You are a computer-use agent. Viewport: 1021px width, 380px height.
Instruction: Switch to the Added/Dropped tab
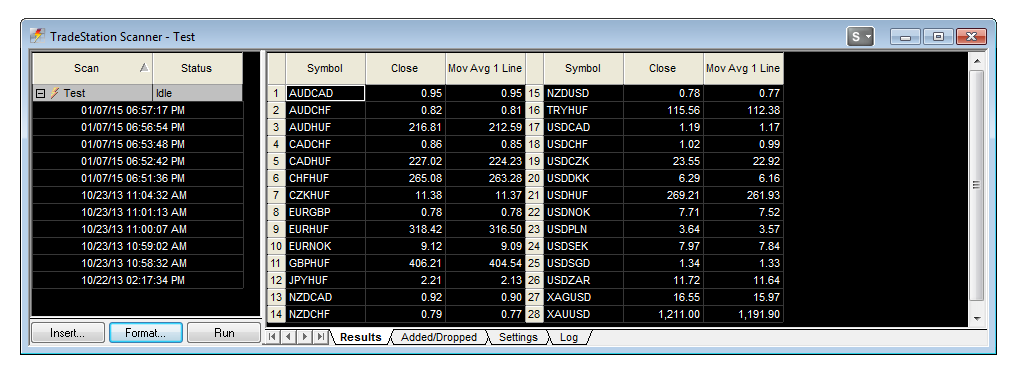coord(439,337)
